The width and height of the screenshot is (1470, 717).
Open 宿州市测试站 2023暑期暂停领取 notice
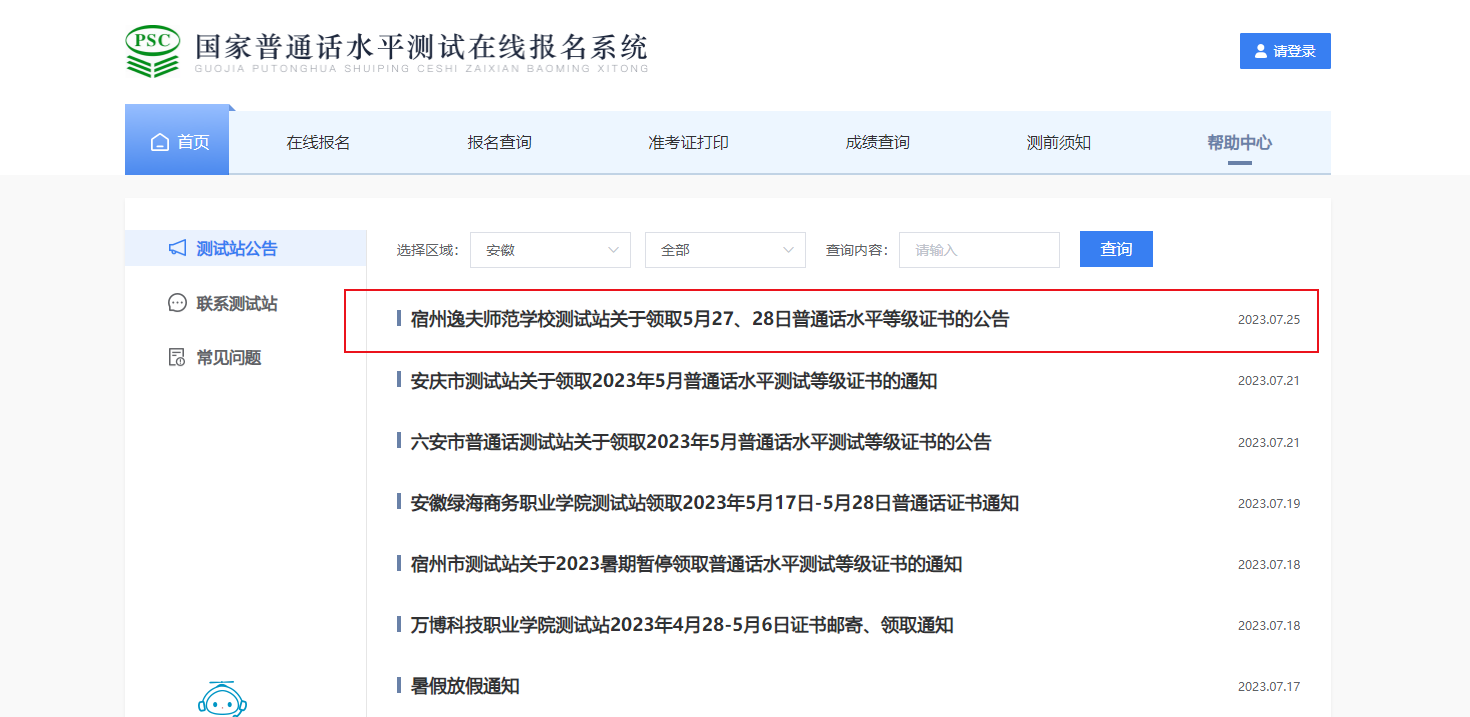pos(686,564)
